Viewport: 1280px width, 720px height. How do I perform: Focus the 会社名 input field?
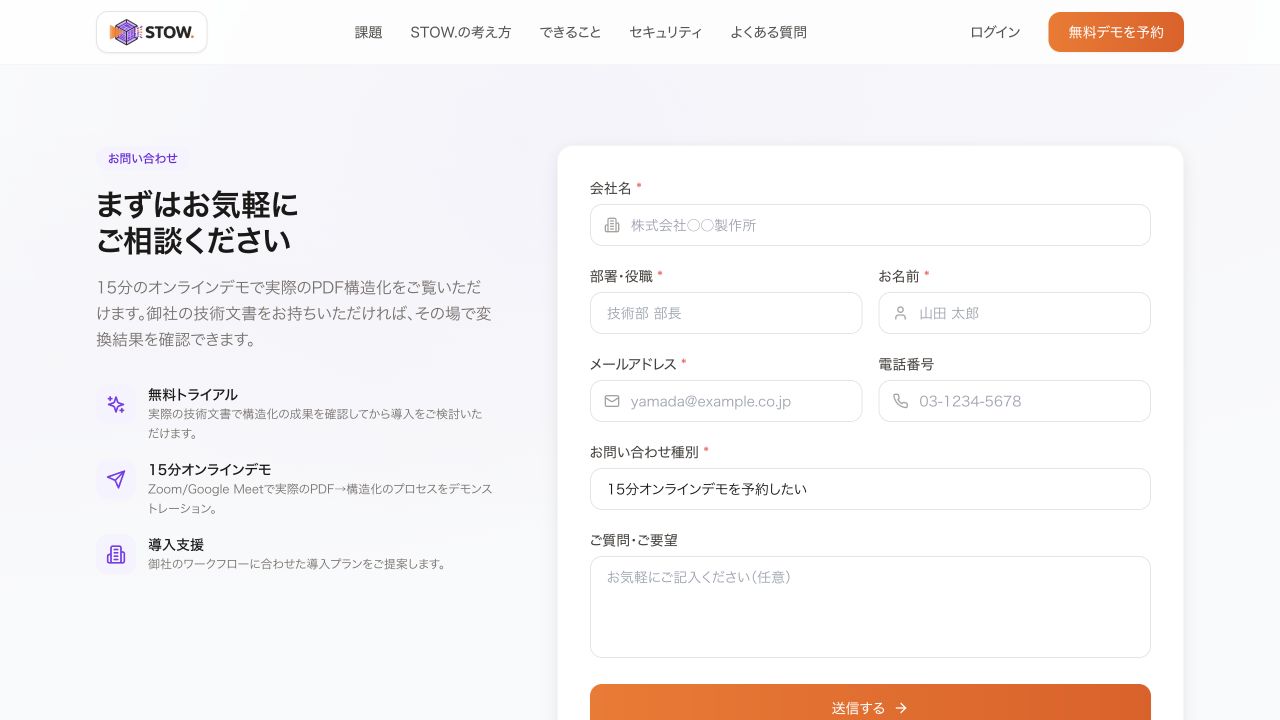[870, 225]
